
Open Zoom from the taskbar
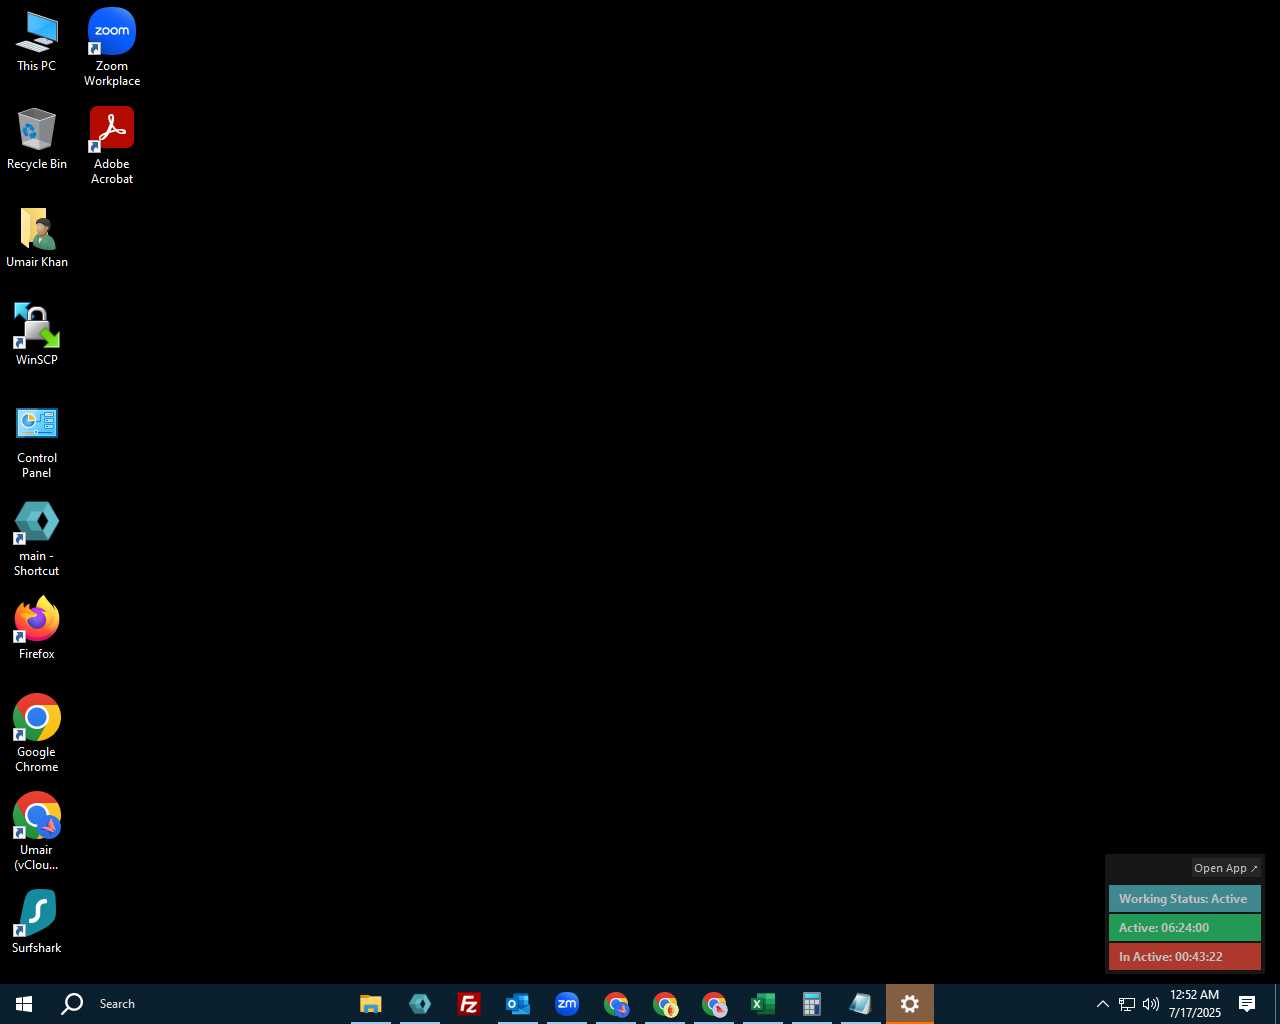pos(567,1004)
